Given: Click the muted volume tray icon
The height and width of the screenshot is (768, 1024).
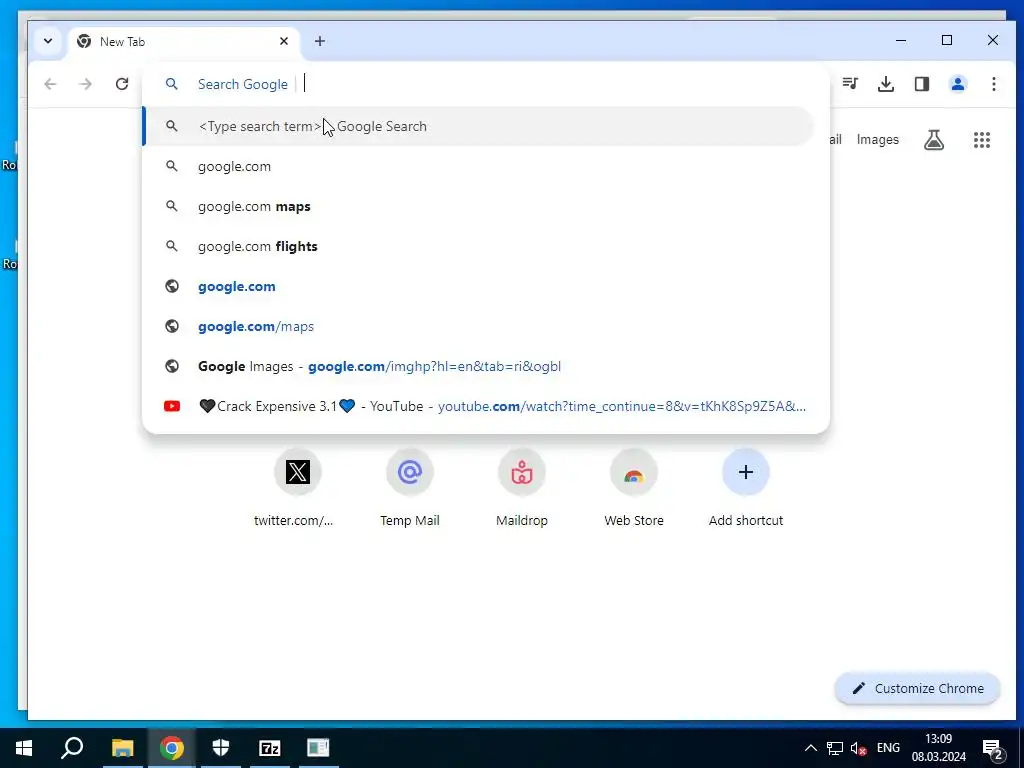Looking at the screenshot, I should coord(858,748).
